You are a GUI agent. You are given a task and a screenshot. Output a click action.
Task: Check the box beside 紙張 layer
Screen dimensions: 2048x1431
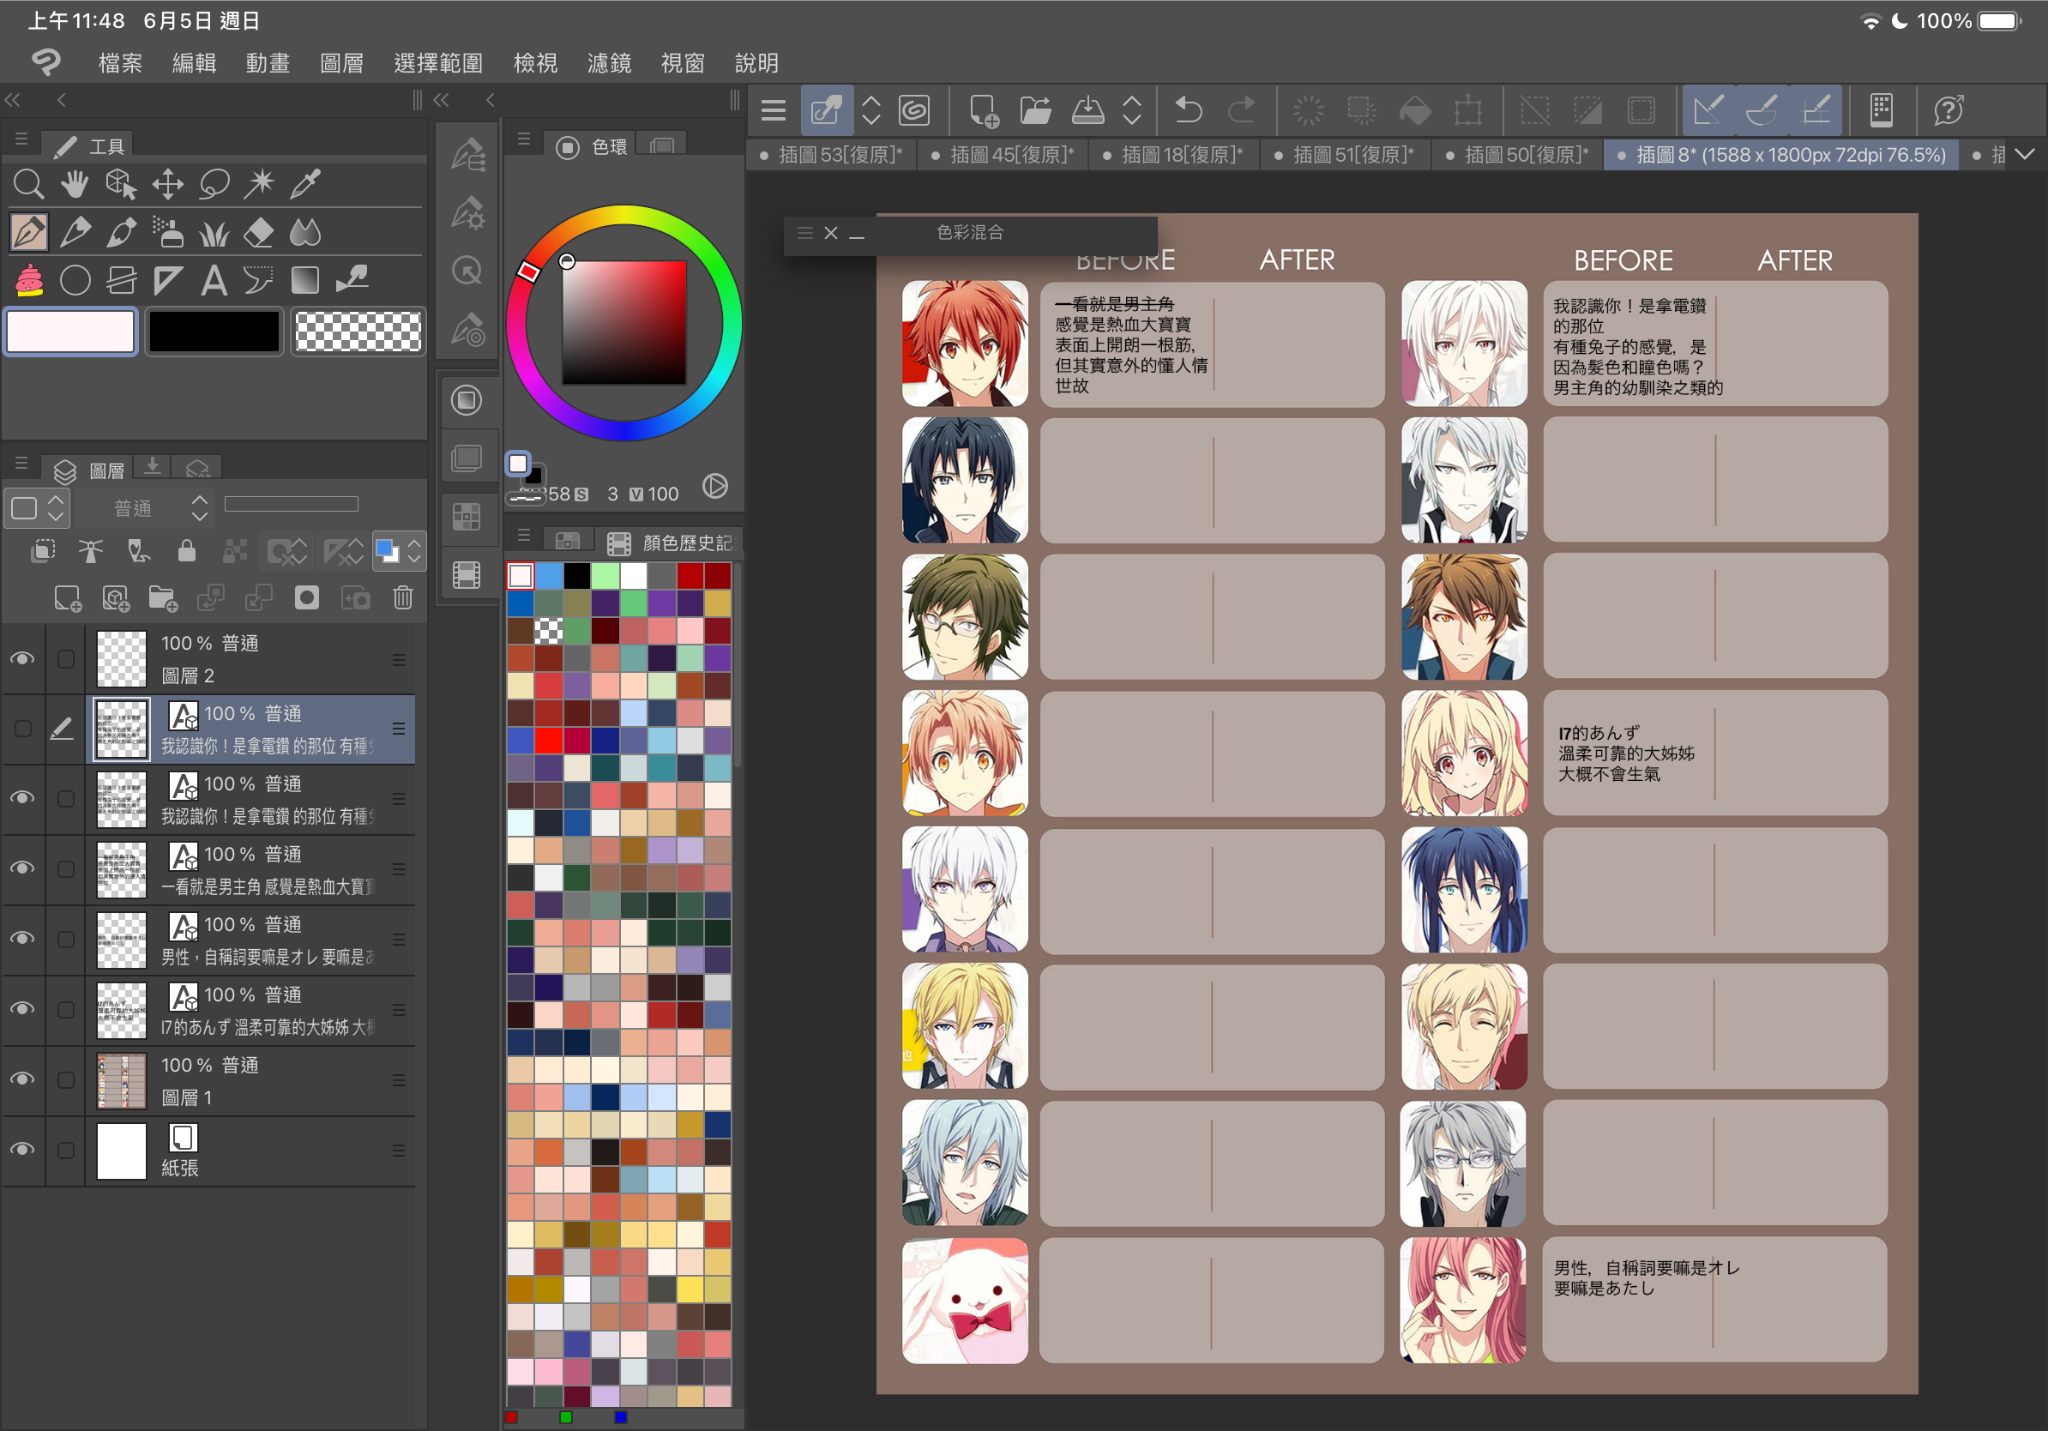click(66, 1150)
